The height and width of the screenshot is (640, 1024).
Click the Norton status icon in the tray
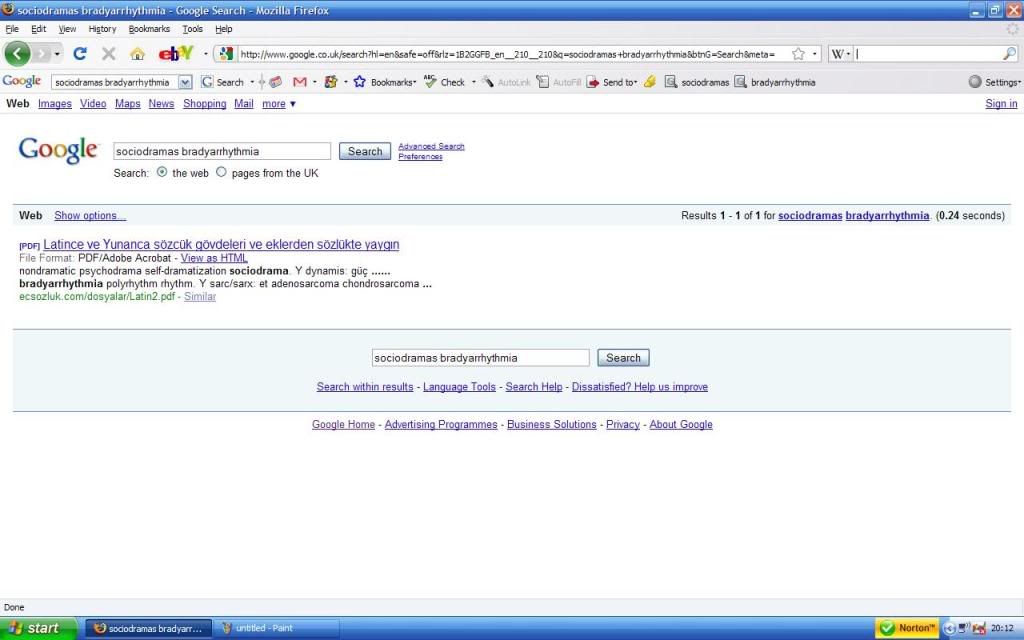(907, 628)
